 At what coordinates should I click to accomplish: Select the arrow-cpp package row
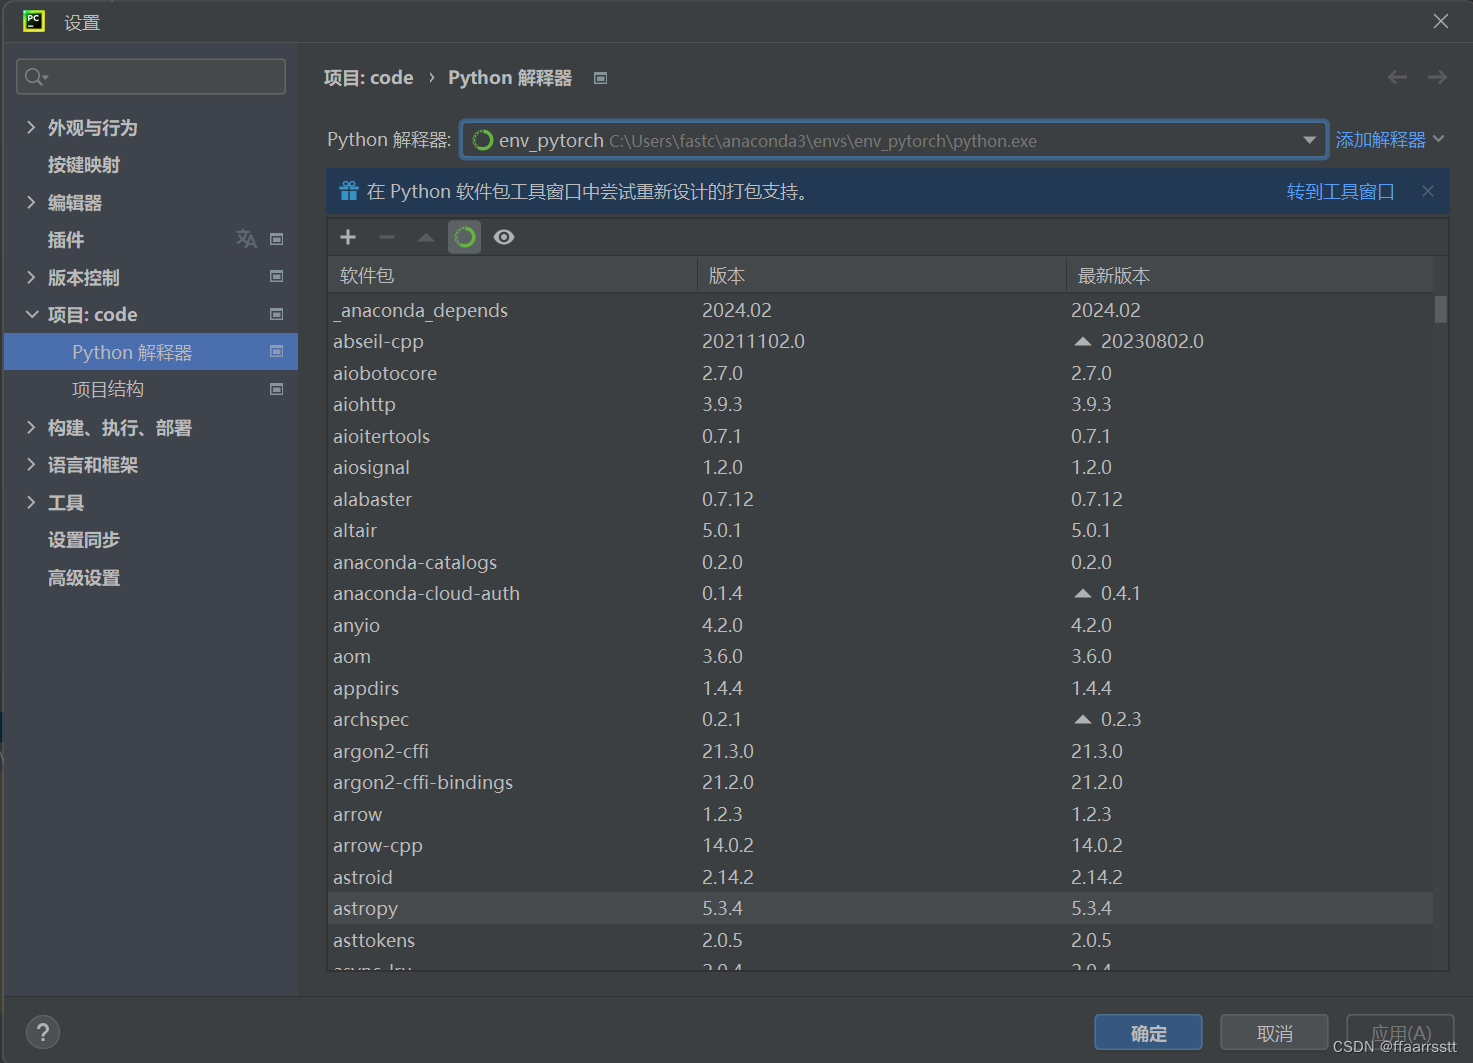pos(880,846)
